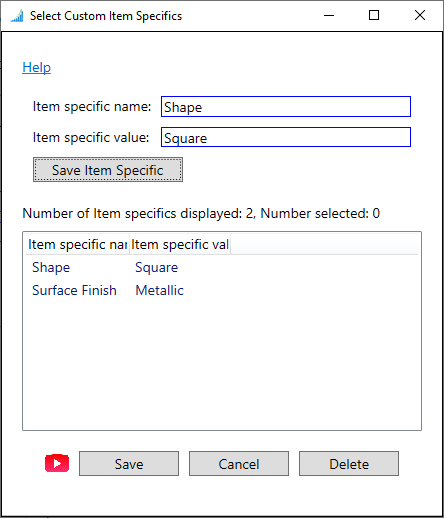Image resolution: width=444 pixels, height=518 pixels.
Task: Click the Delete button
Action: pos(349,464)
